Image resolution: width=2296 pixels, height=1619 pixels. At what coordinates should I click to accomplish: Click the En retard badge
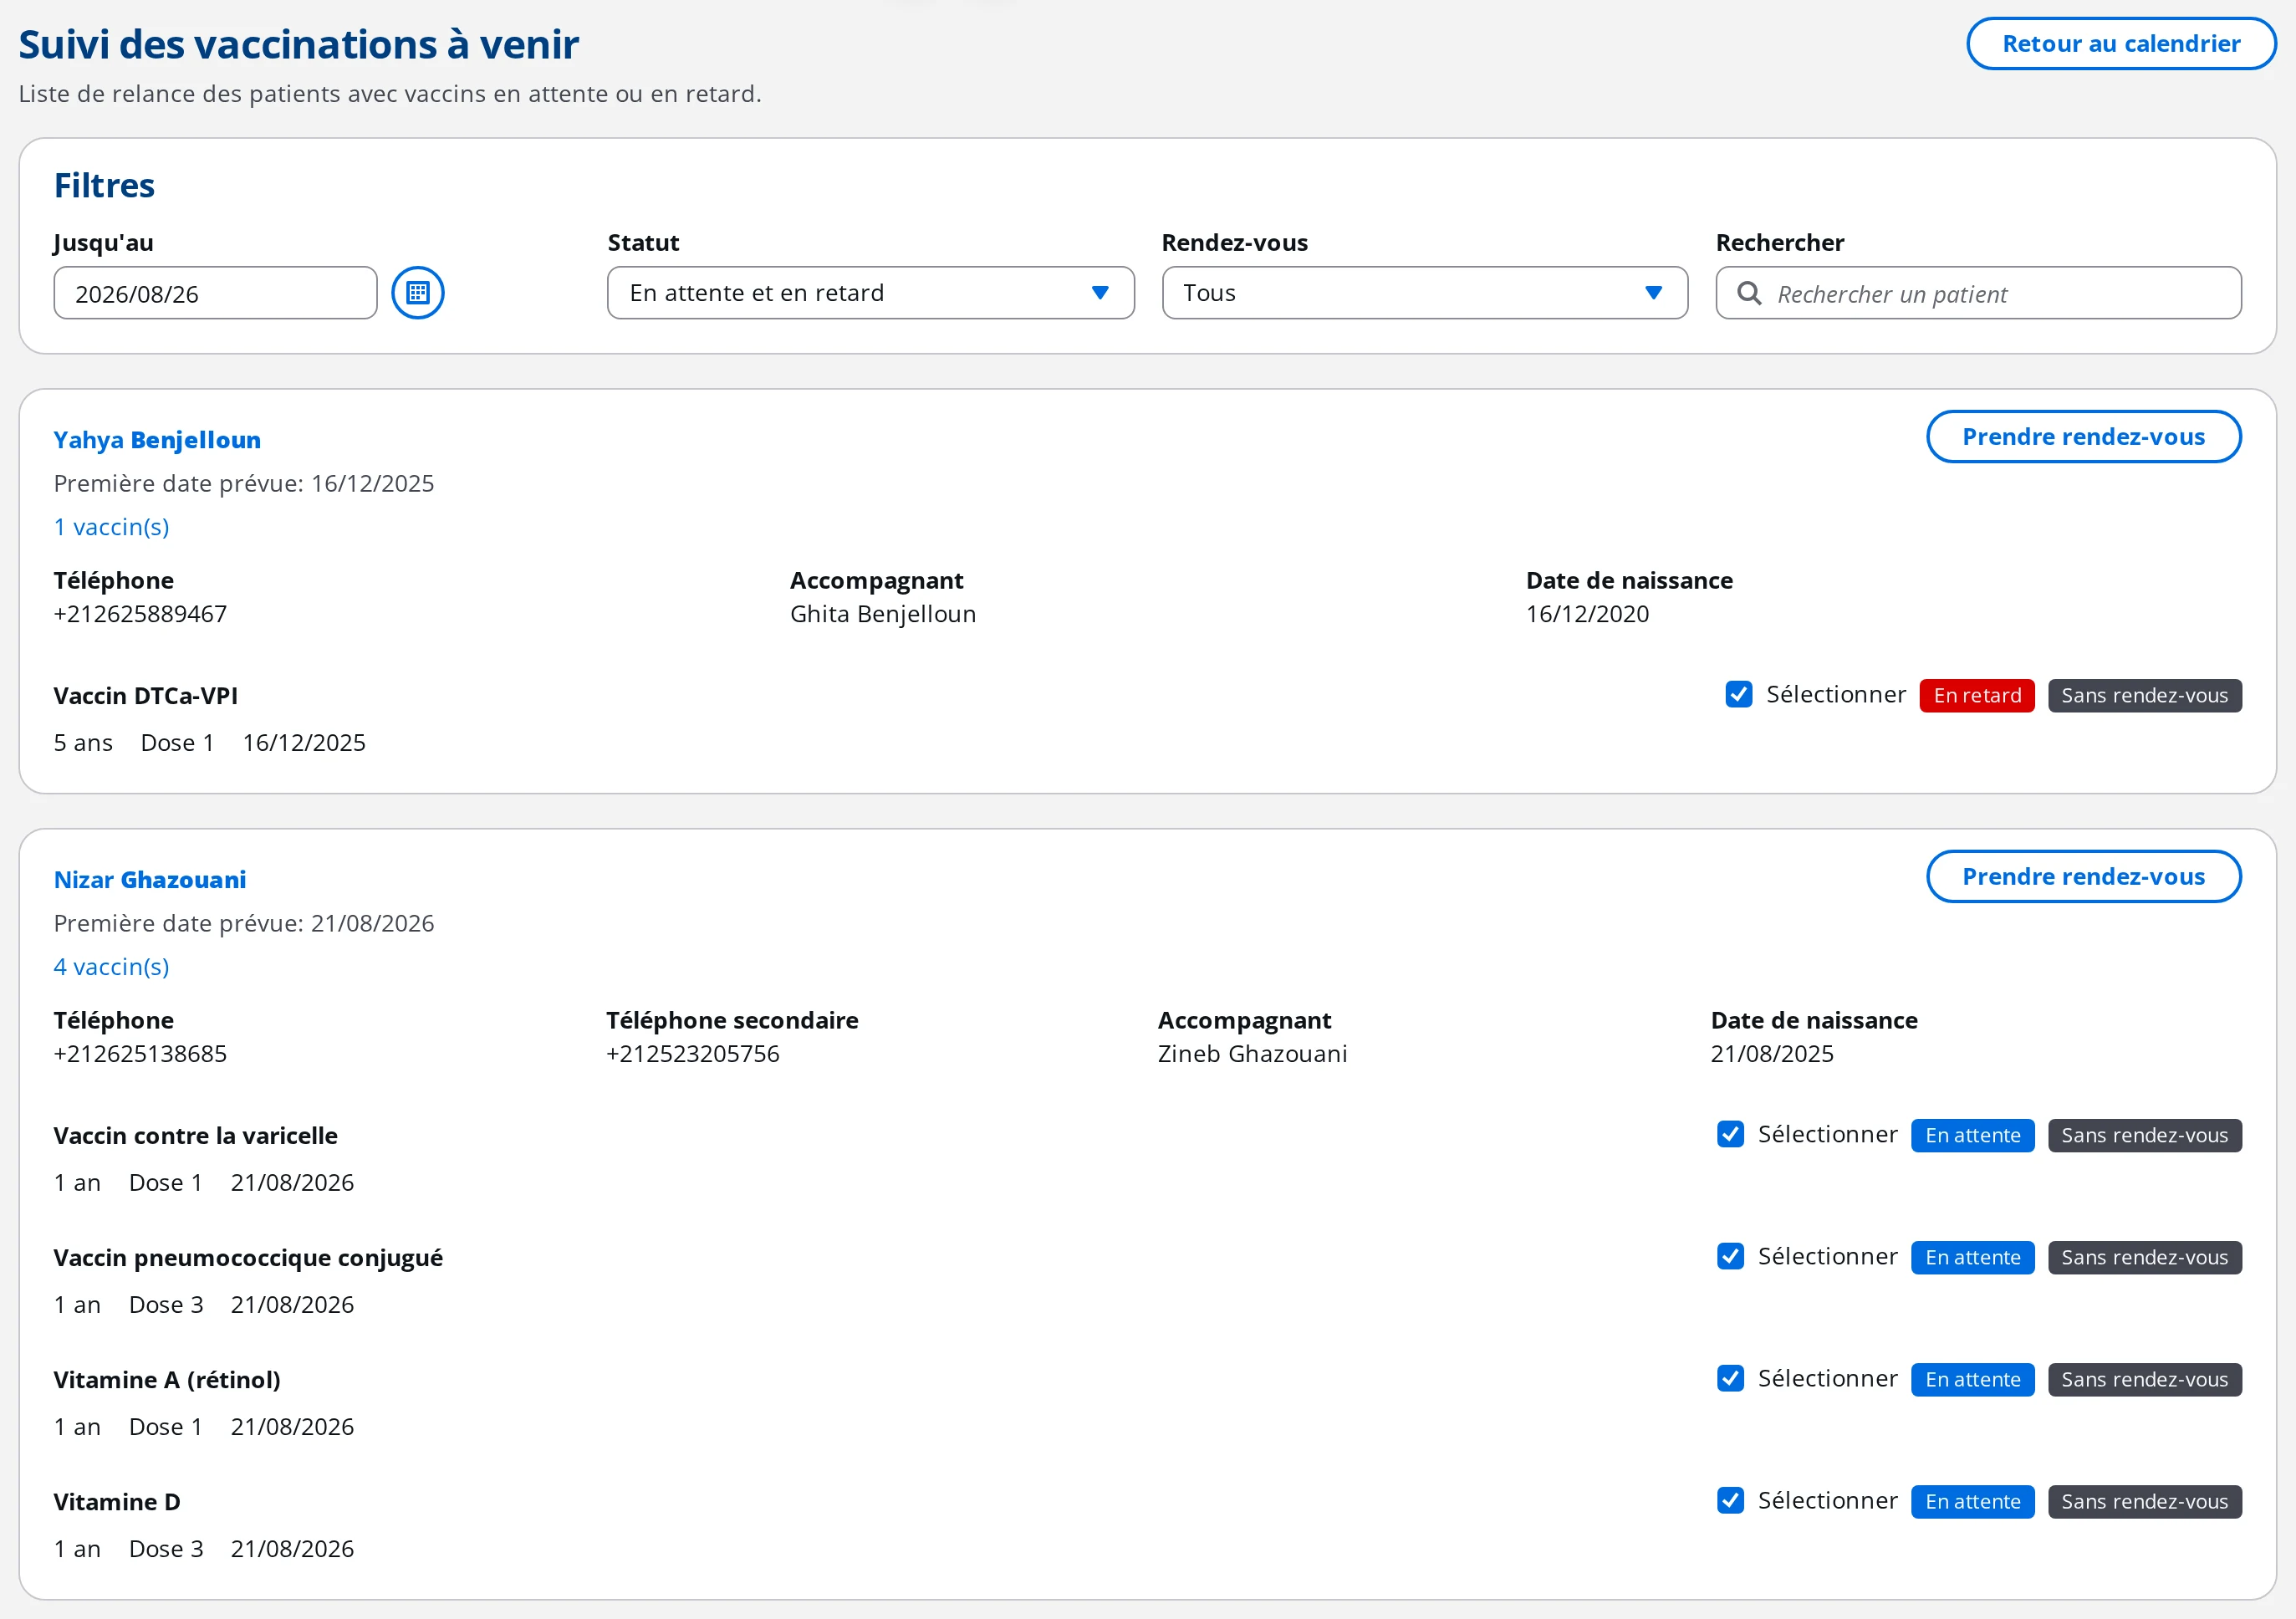pyautogui.click(x=1976, y=695)
